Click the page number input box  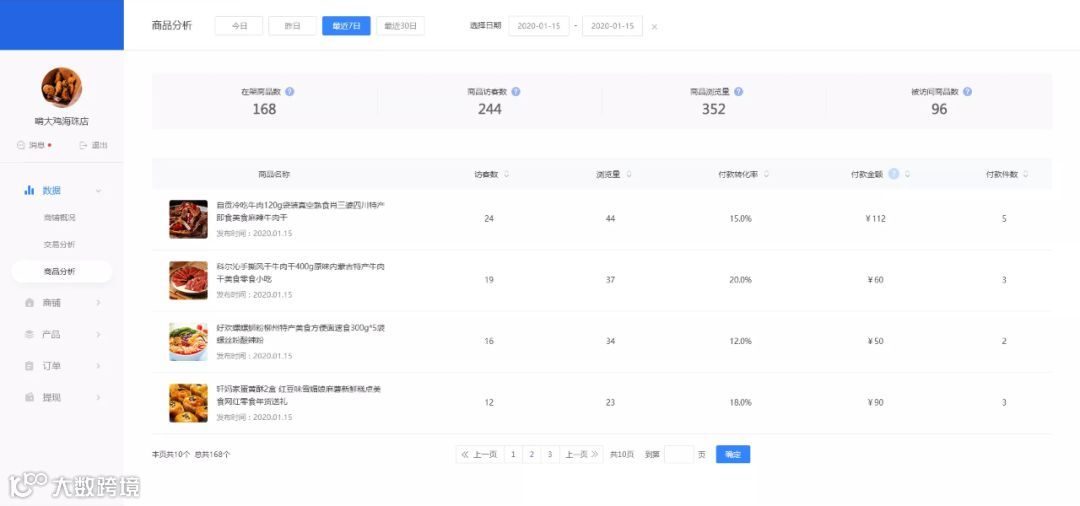679,454
